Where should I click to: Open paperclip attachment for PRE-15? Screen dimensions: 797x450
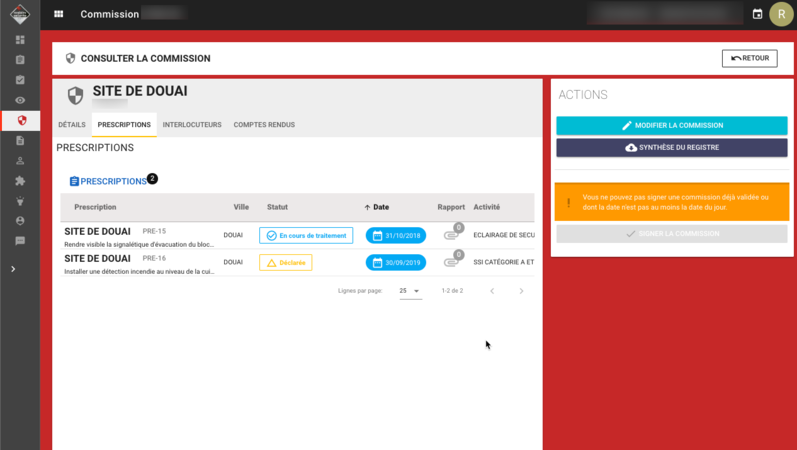pos(451,235)
